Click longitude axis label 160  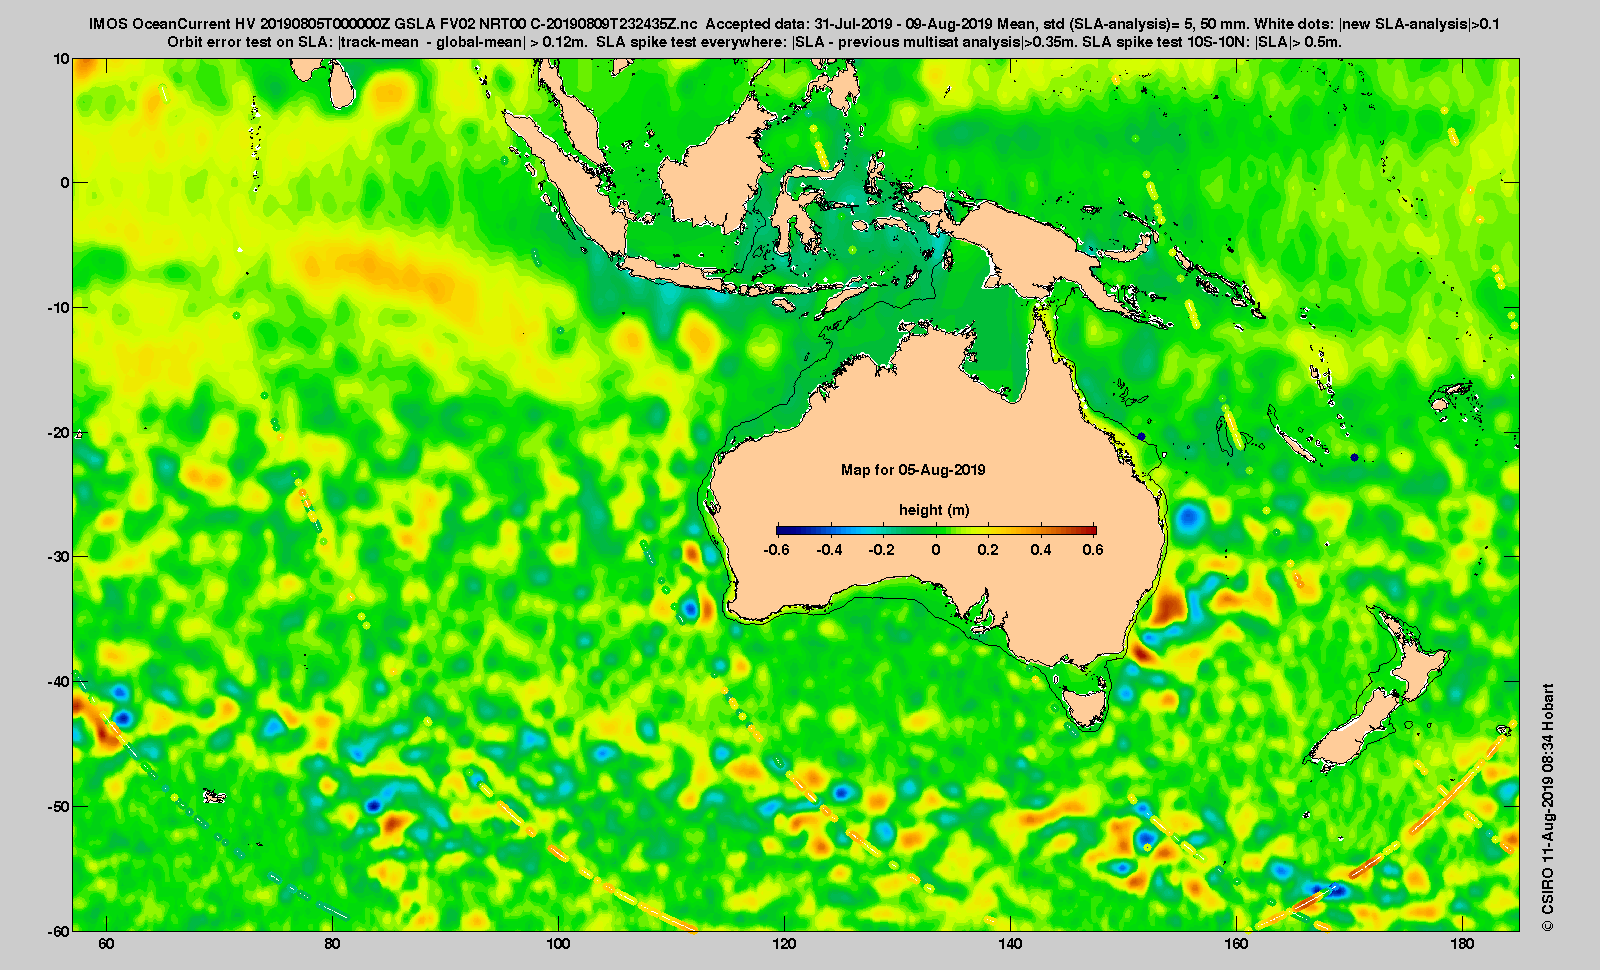tap(1236, 945)
